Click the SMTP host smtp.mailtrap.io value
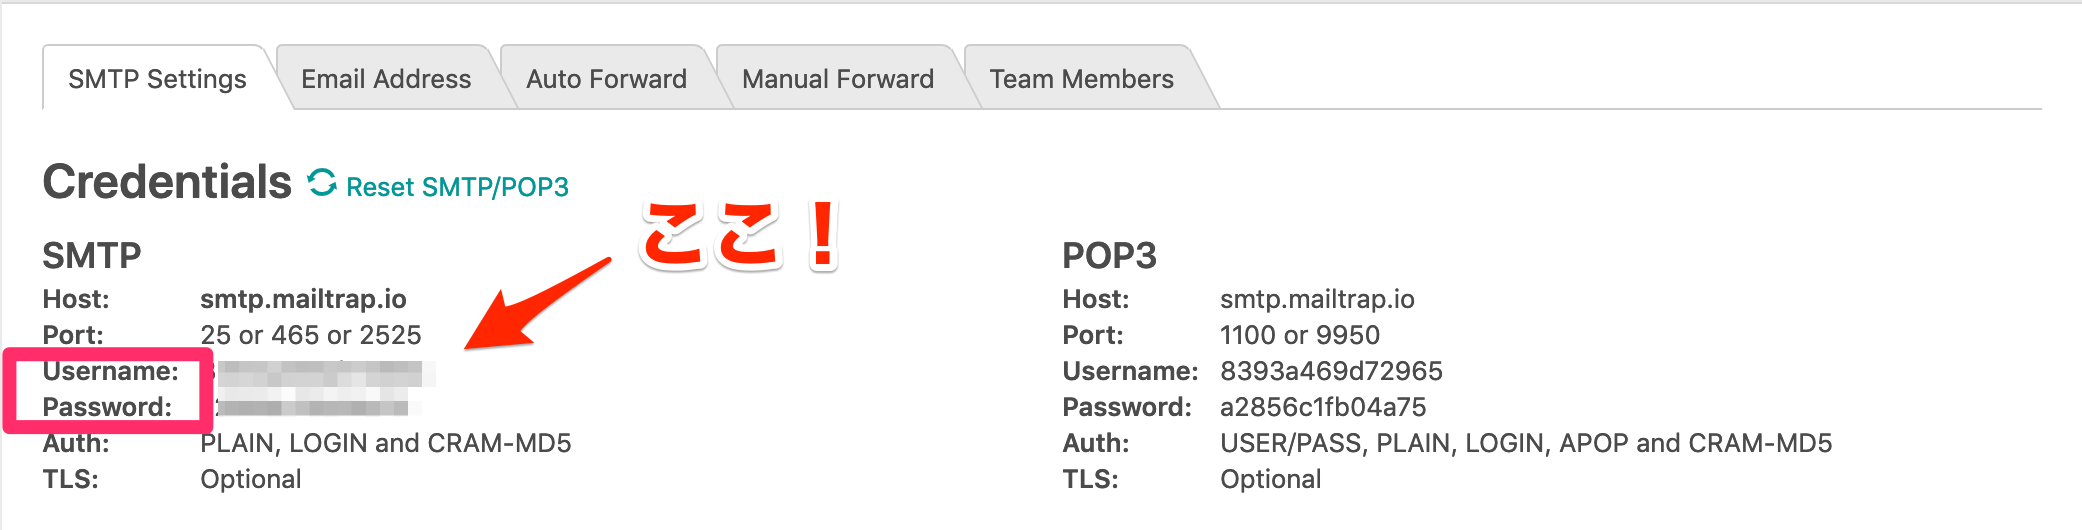 303,299
